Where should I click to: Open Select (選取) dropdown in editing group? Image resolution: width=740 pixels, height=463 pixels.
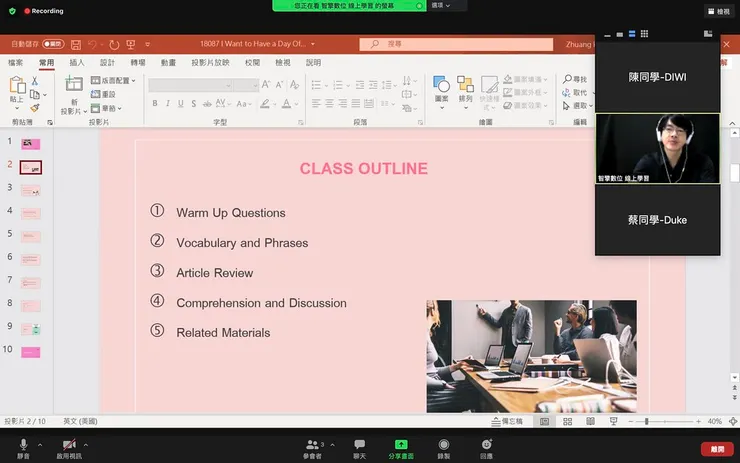(x=578, y=106)
